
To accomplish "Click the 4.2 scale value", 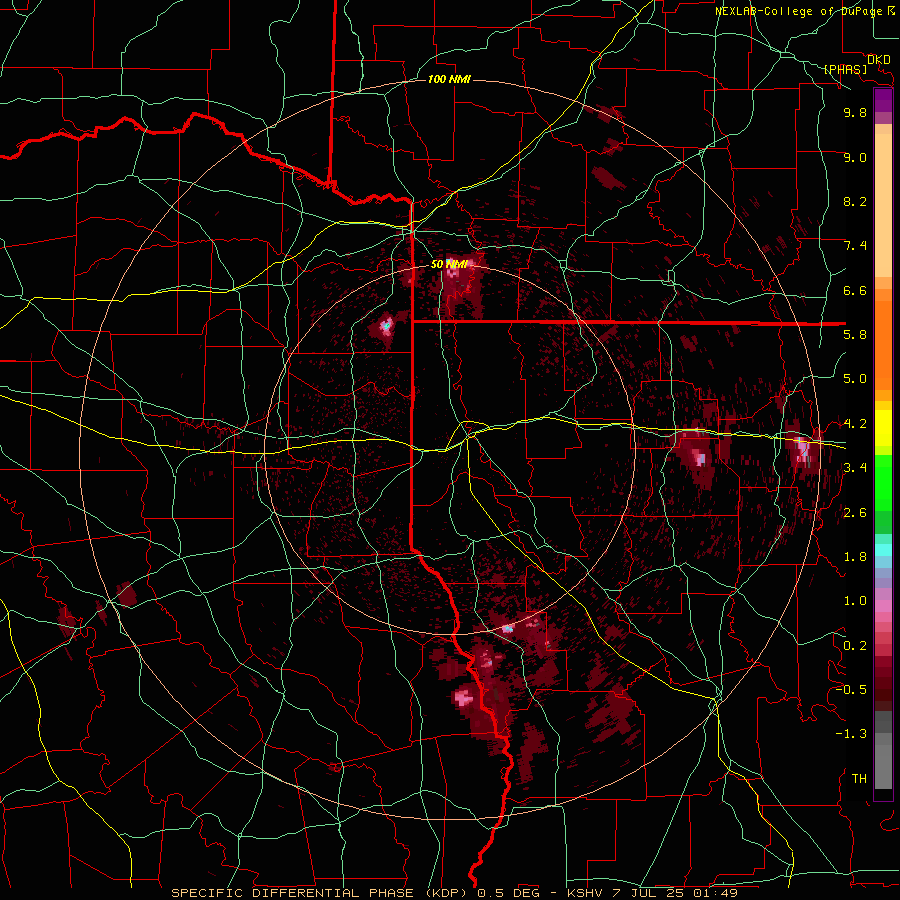I will 855,424.
